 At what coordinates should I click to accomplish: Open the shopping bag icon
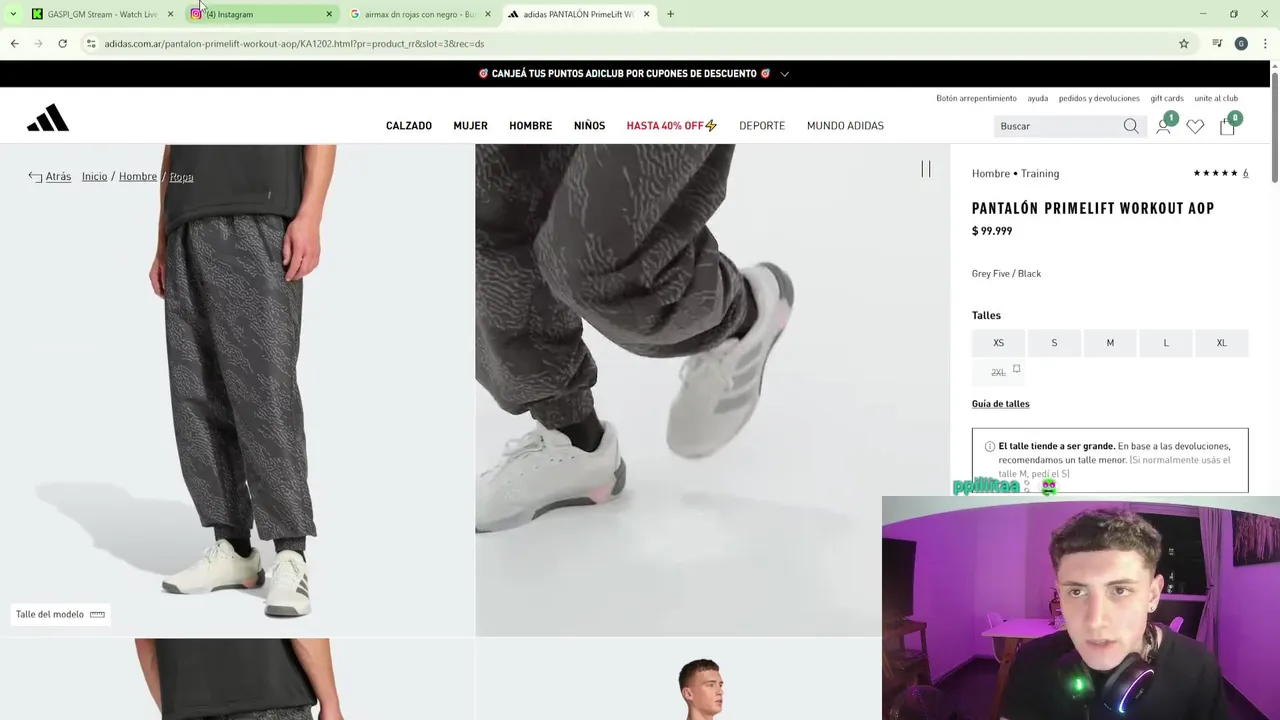(x=1227, y=126)
